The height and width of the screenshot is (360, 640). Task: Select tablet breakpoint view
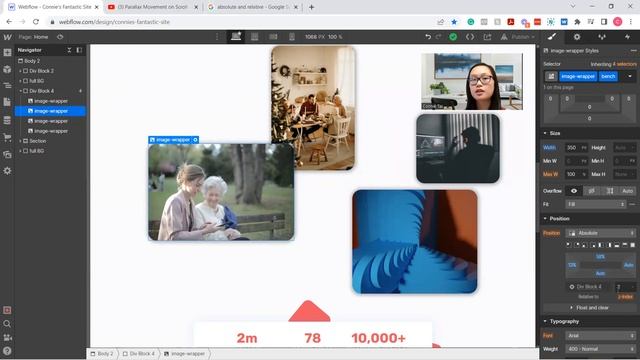click(255, 37)
